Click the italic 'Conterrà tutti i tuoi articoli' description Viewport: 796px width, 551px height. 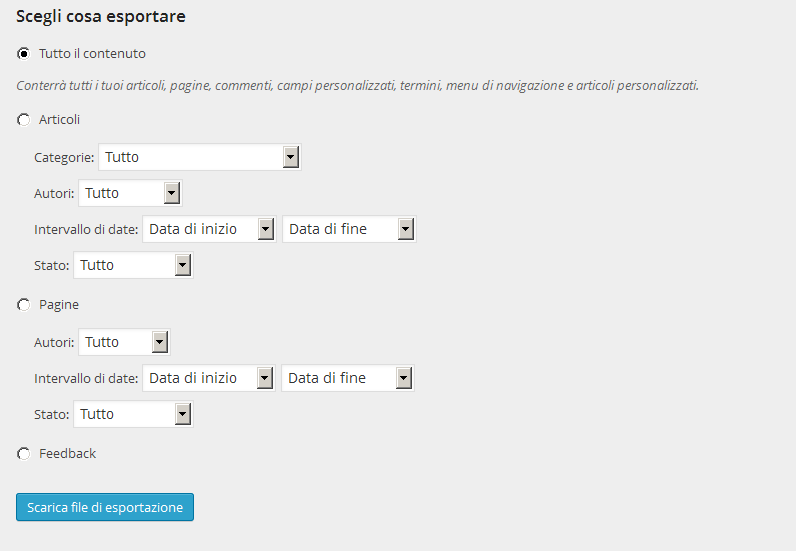click(x=357, y=86)
